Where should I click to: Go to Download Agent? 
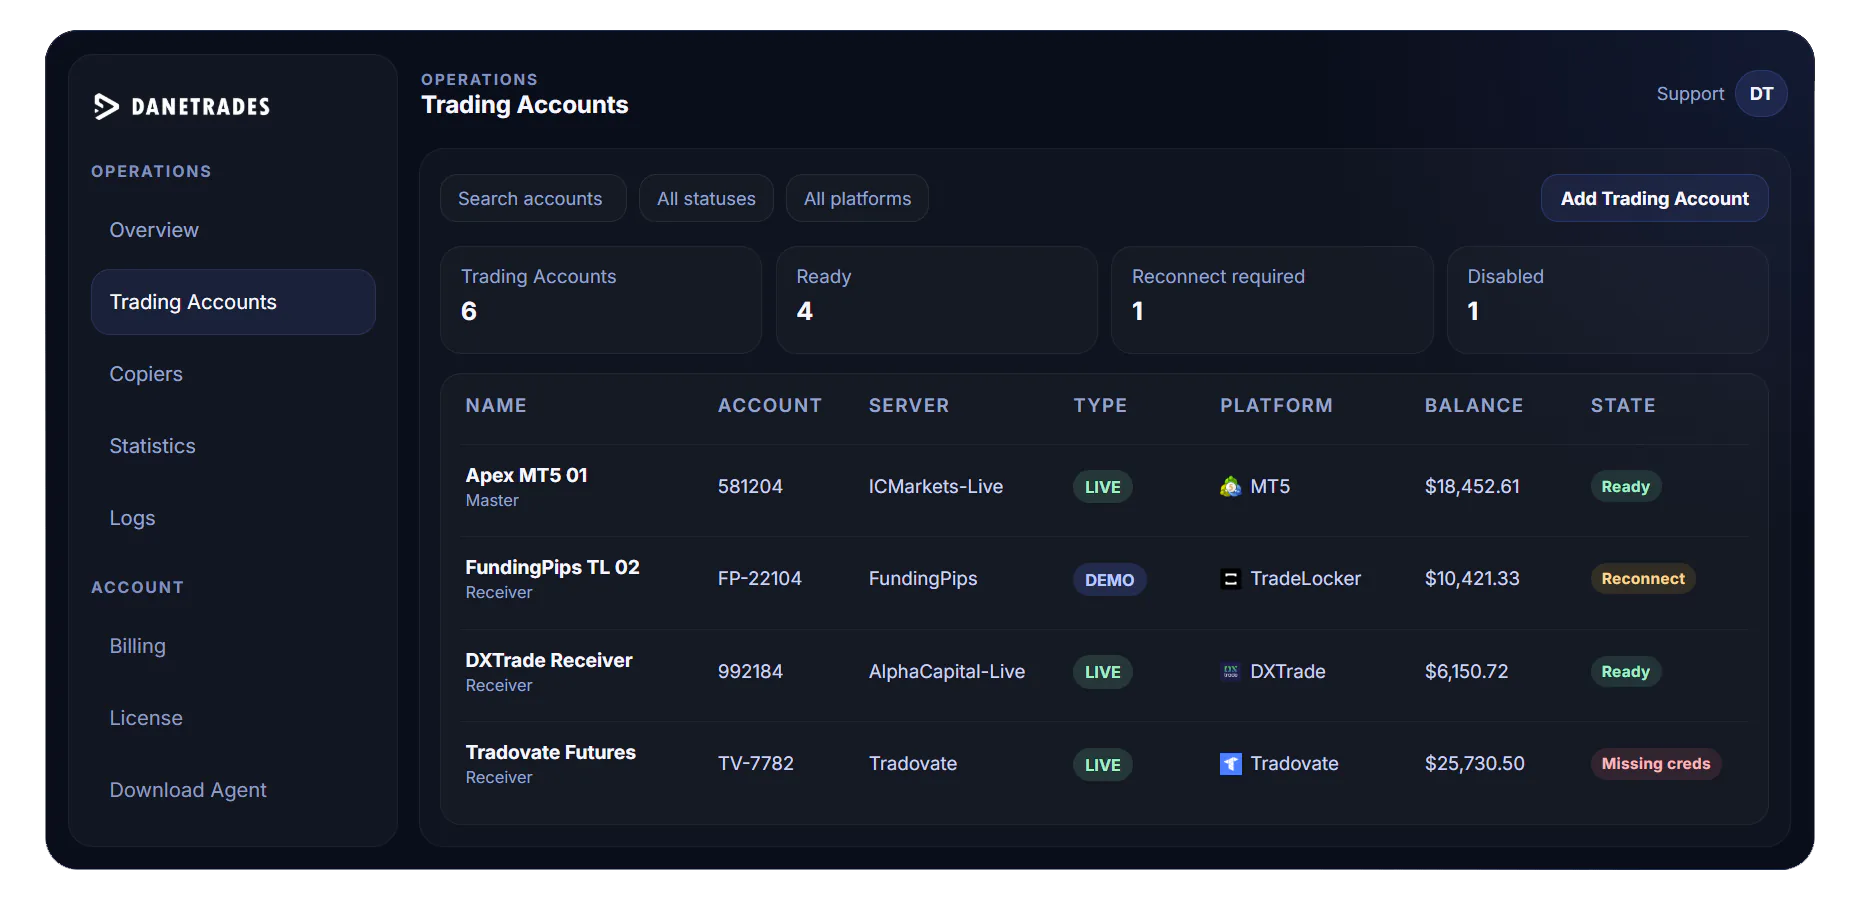coord(188,790)
